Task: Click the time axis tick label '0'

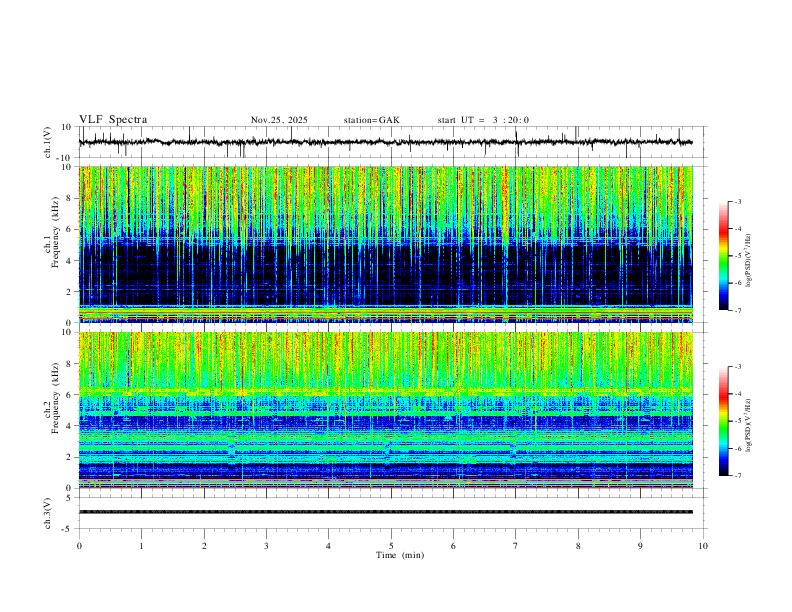Action: [79, 546]
